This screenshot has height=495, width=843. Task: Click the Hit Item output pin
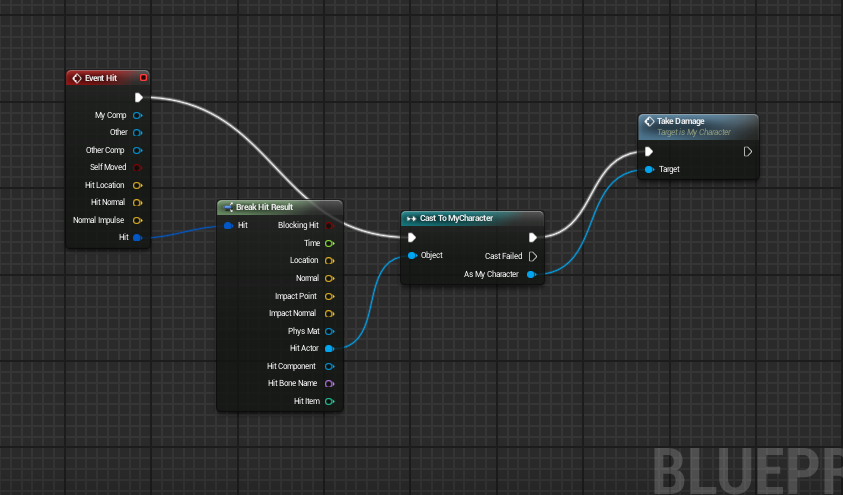(330, 401)
